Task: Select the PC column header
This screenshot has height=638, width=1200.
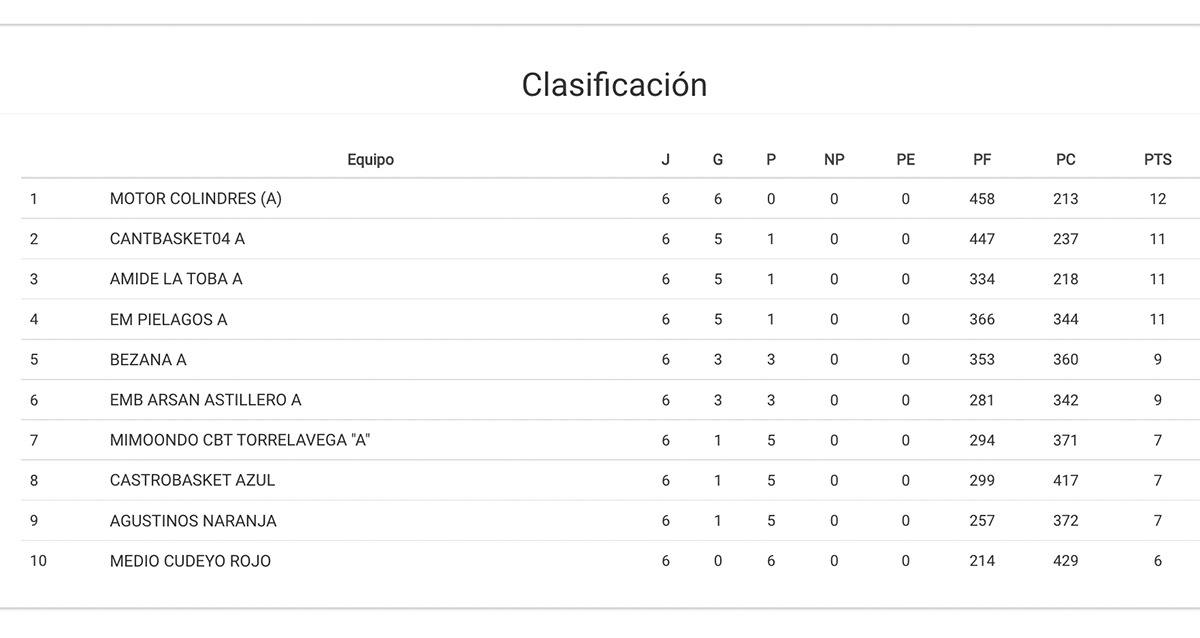Action: point(1065,160)
